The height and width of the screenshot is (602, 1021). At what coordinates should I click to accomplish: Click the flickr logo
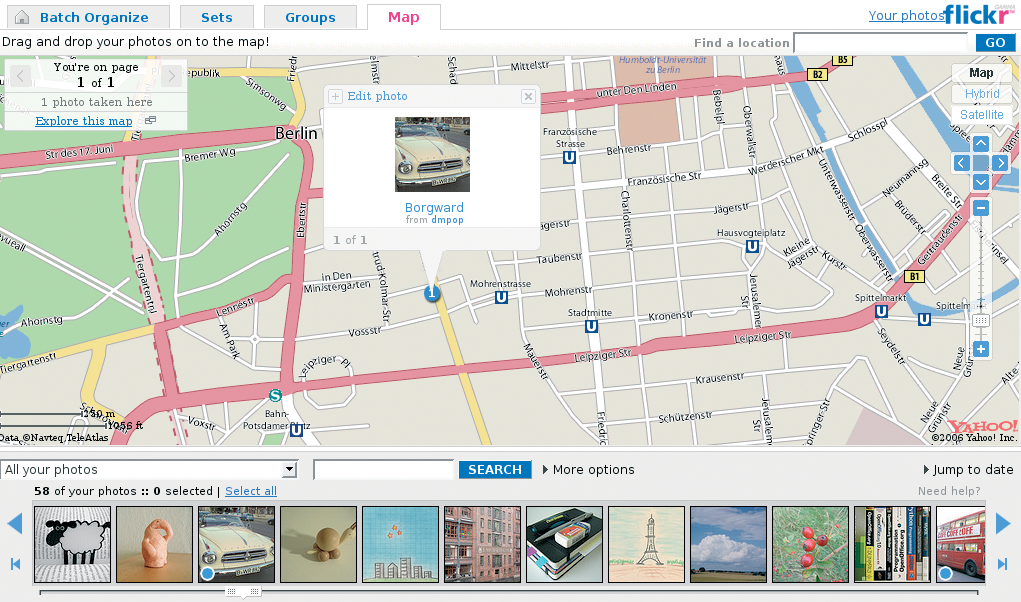click(979, 14)
